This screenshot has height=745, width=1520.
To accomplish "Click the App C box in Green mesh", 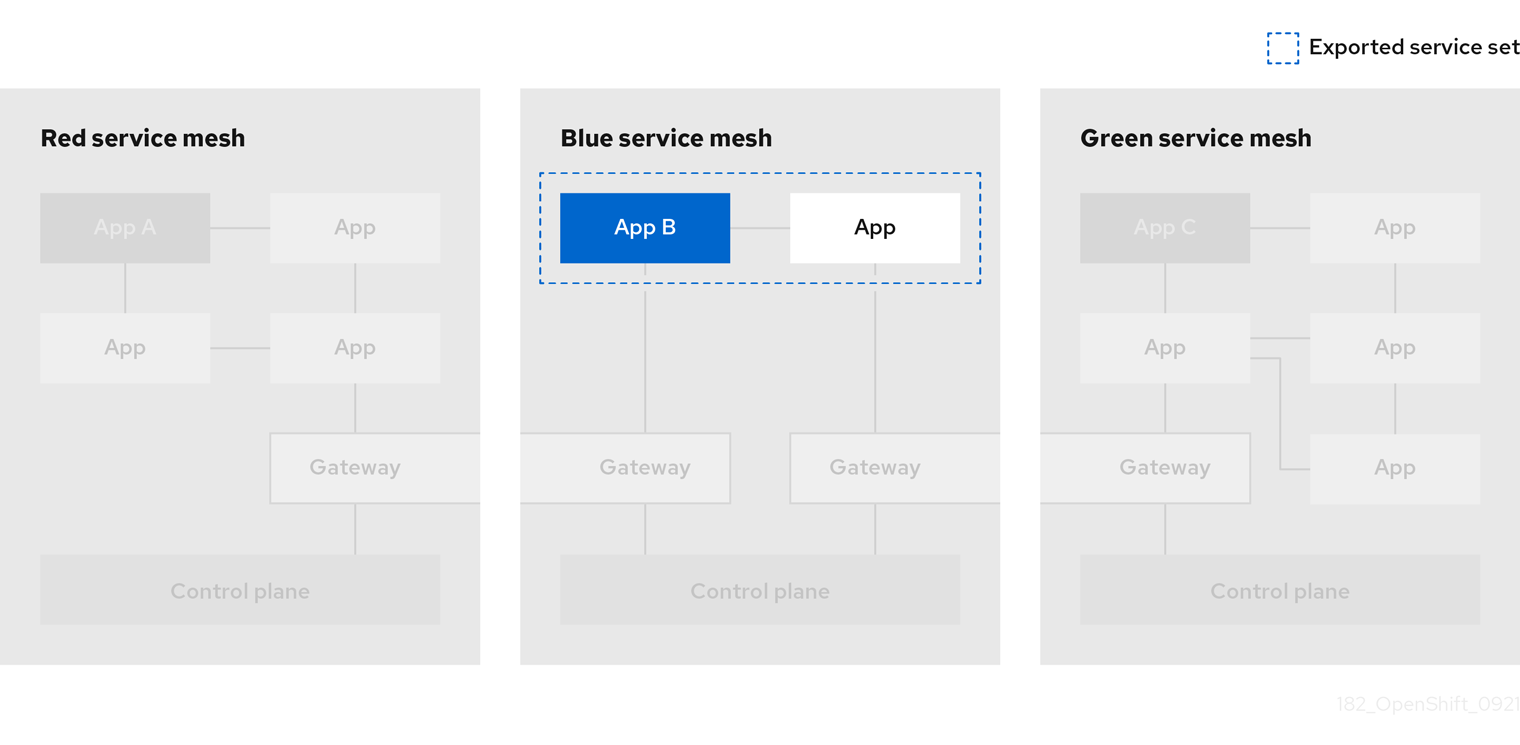I will (x=1165, y=228).
